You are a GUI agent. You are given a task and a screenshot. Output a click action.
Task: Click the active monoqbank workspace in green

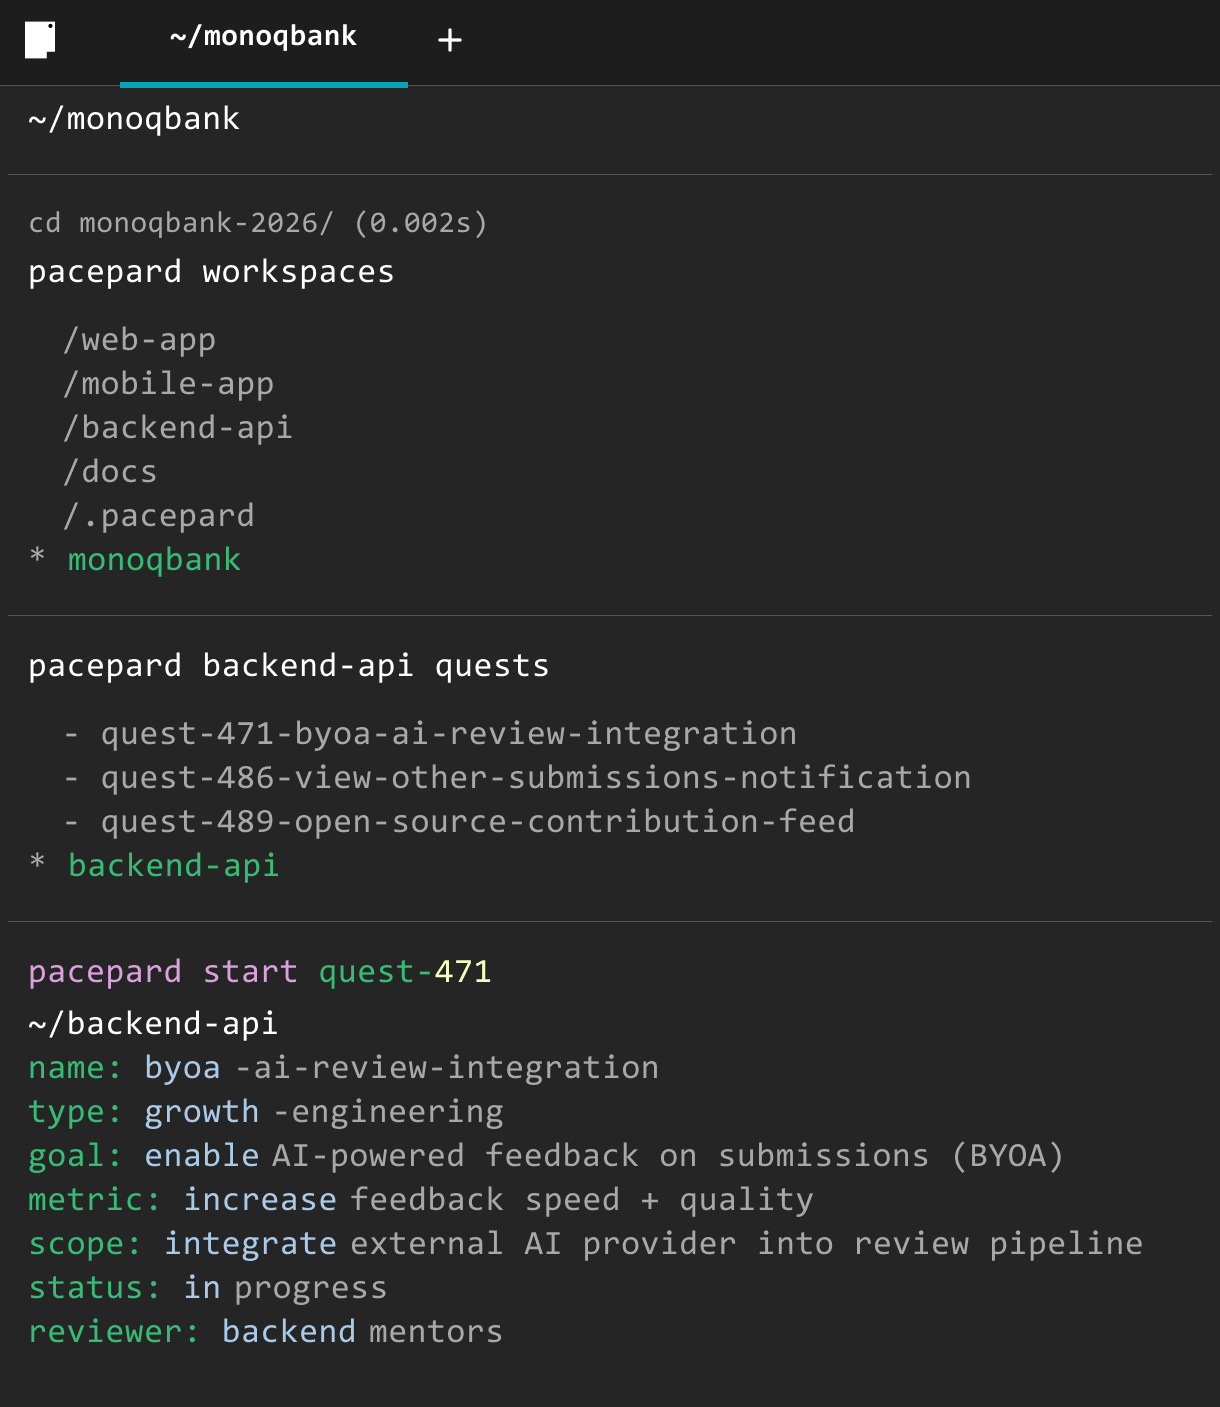[154, 560]
